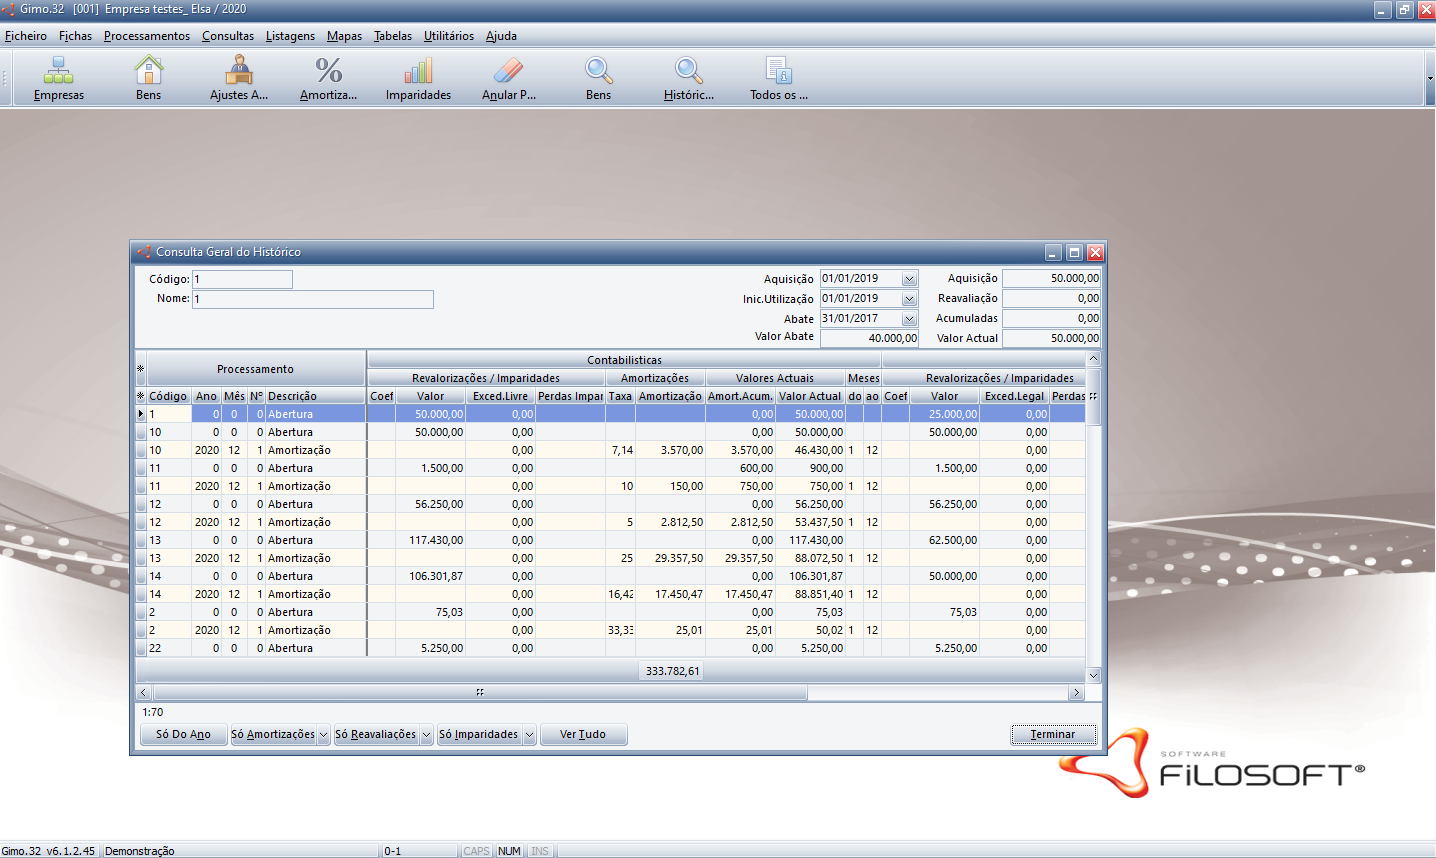Click the Anular eraser icon

click(508, 72)
